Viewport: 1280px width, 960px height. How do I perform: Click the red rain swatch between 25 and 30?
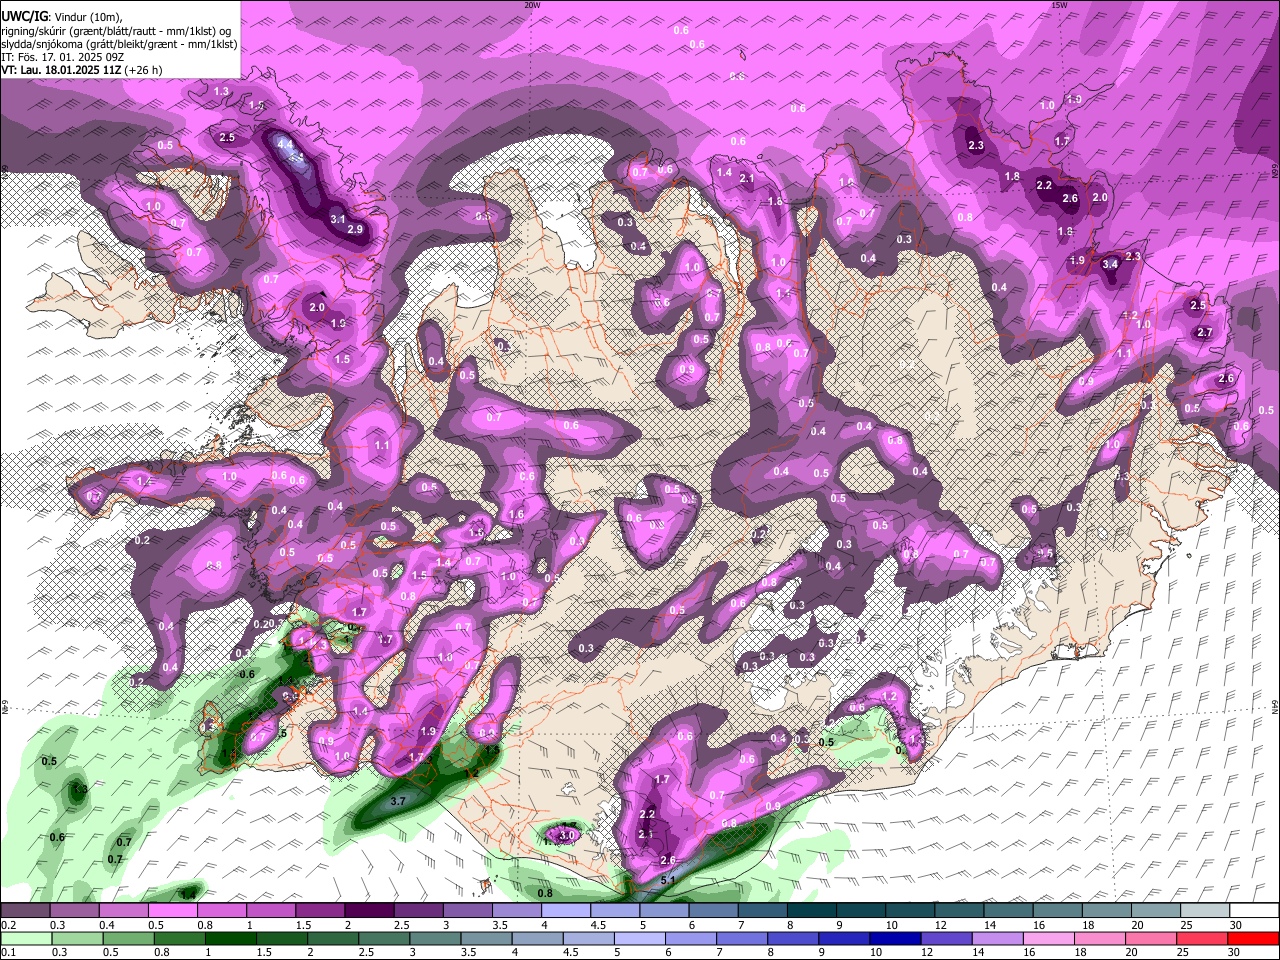click(x=1205, y=939)
